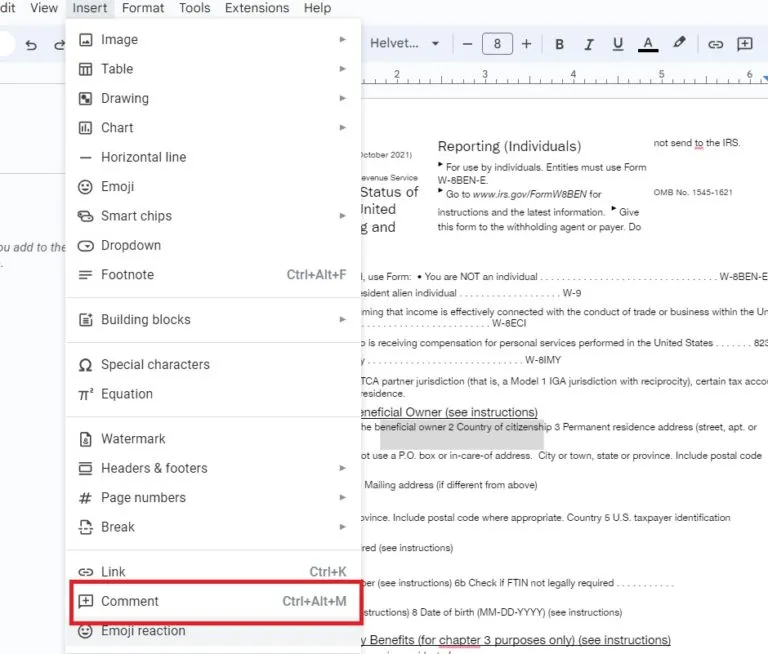Click the insert link toolbar icon
This screenshot has width=768, height=654.
click(x=715, y=45)
